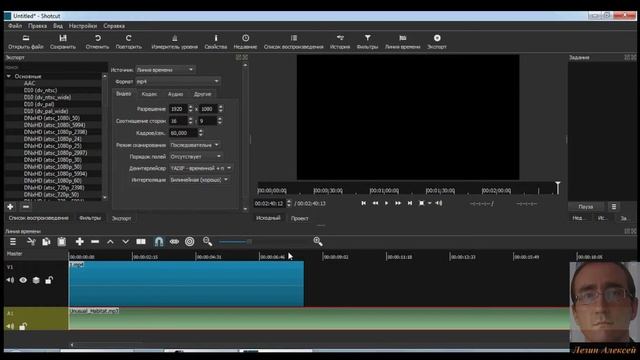Open the interpolation dropdown

pos(199,180)
